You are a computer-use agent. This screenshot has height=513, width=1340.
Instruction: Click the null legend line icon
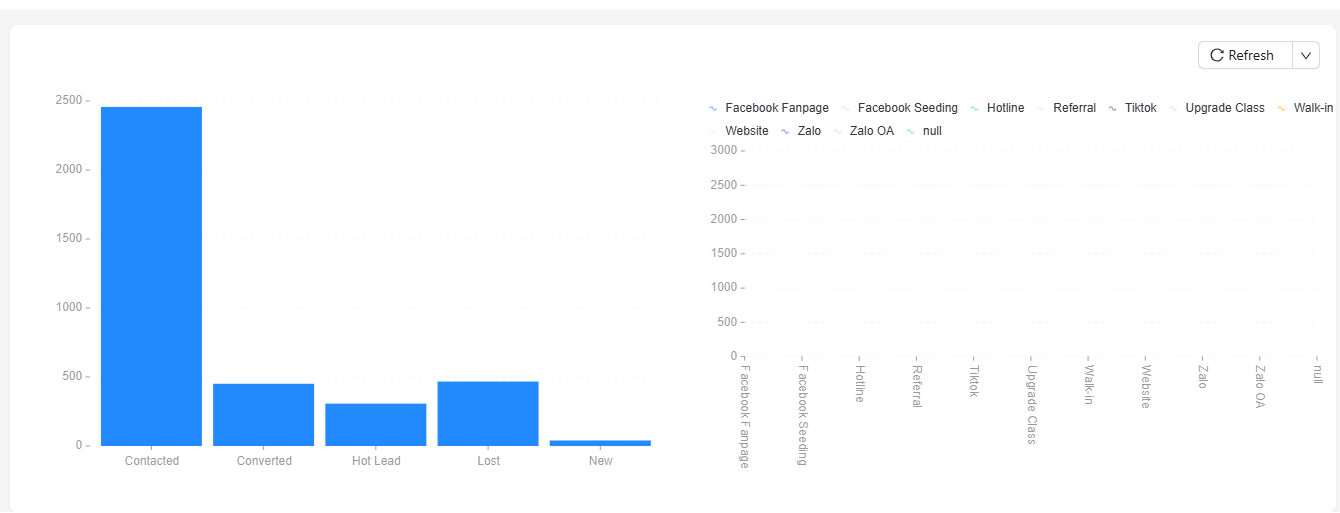(x=910, y=131)
